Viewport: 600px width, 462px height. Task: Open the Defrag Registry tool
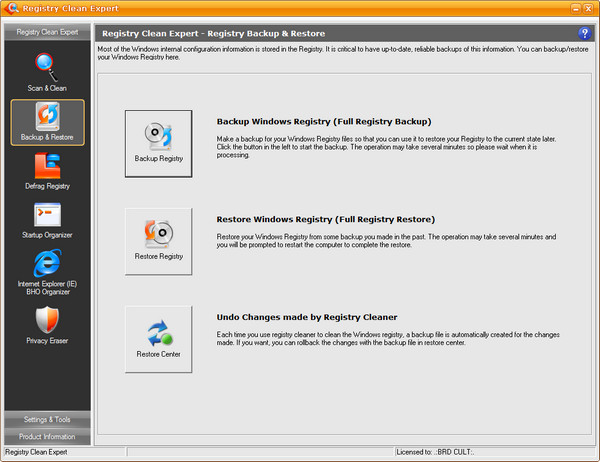coord(47,170)
